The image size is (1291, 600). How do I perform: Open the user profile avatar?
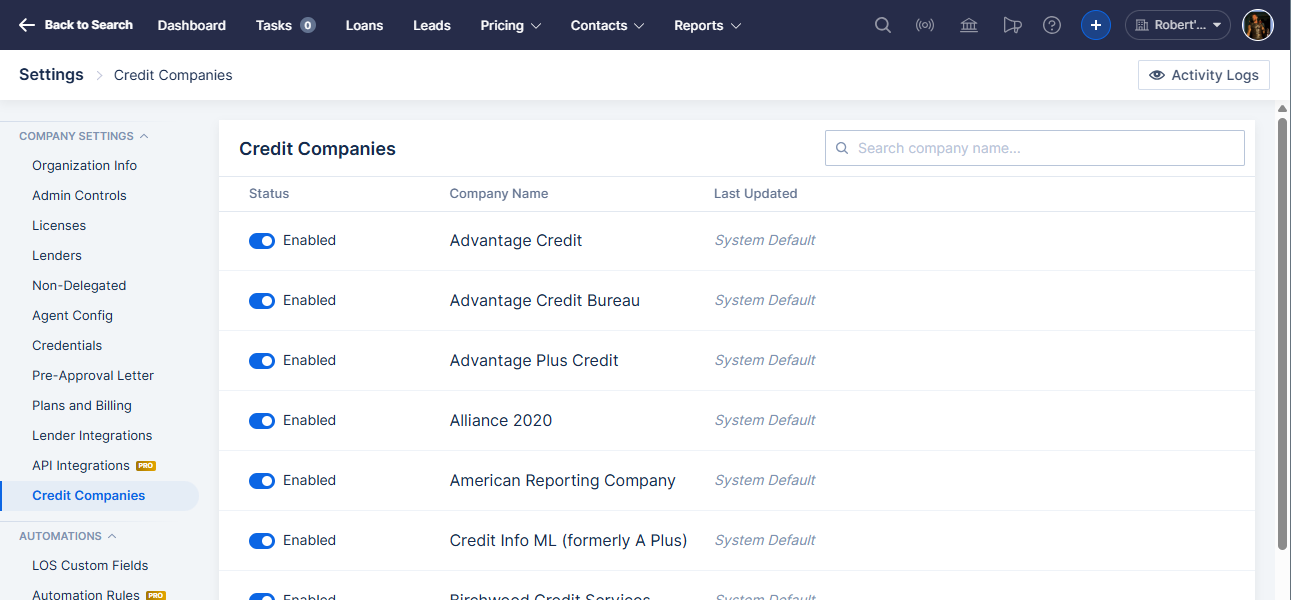tap(1258, 25)
